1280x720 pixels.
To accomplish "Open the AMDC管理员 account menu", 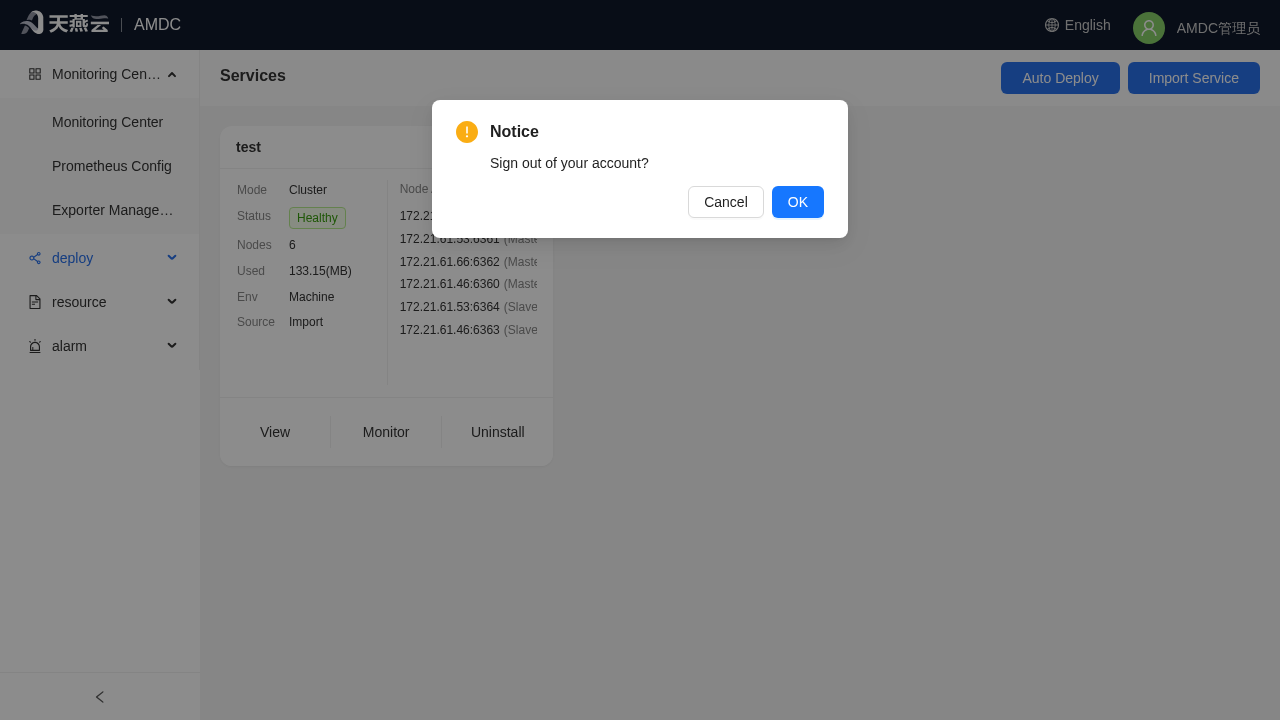I will (x=1218, y=28).
